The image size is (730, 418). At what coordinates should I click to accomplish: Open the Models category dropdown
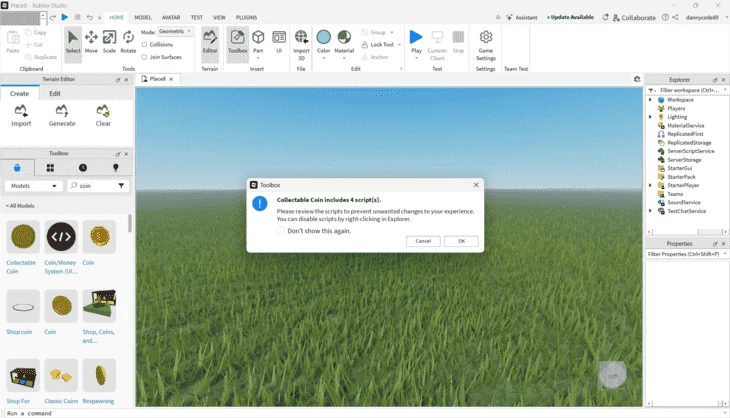coord(34,186)
